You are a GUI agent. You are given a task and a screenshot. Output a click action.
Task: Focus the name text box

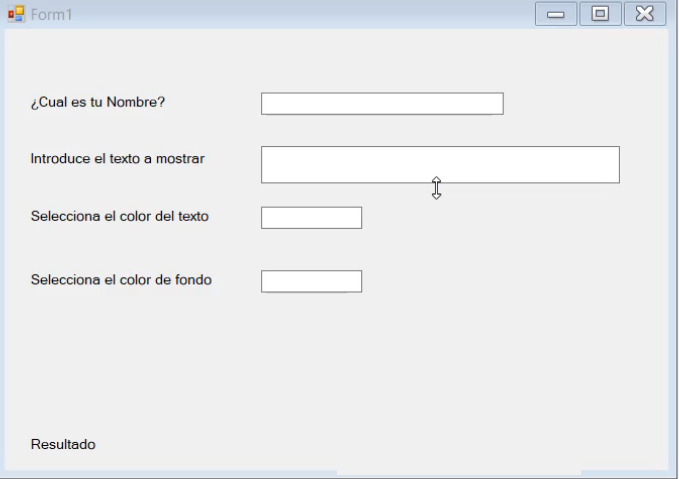[x=382, y=104]
